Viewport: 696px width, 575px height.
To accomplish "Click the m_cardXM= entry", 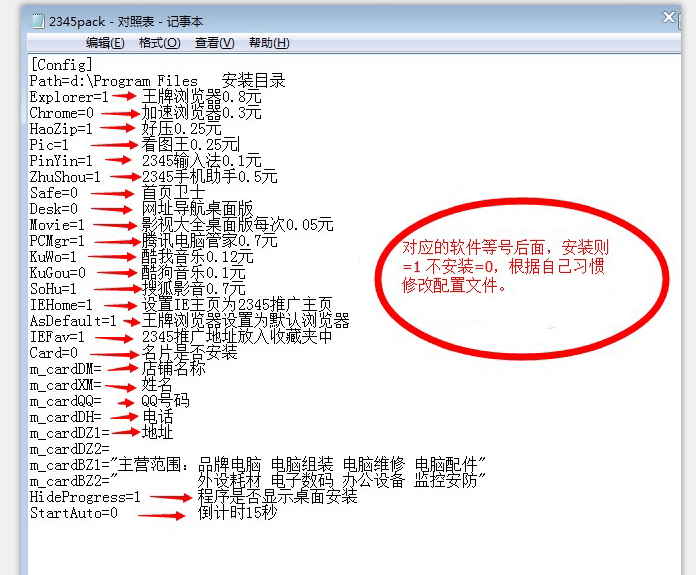I will [66, 385].
